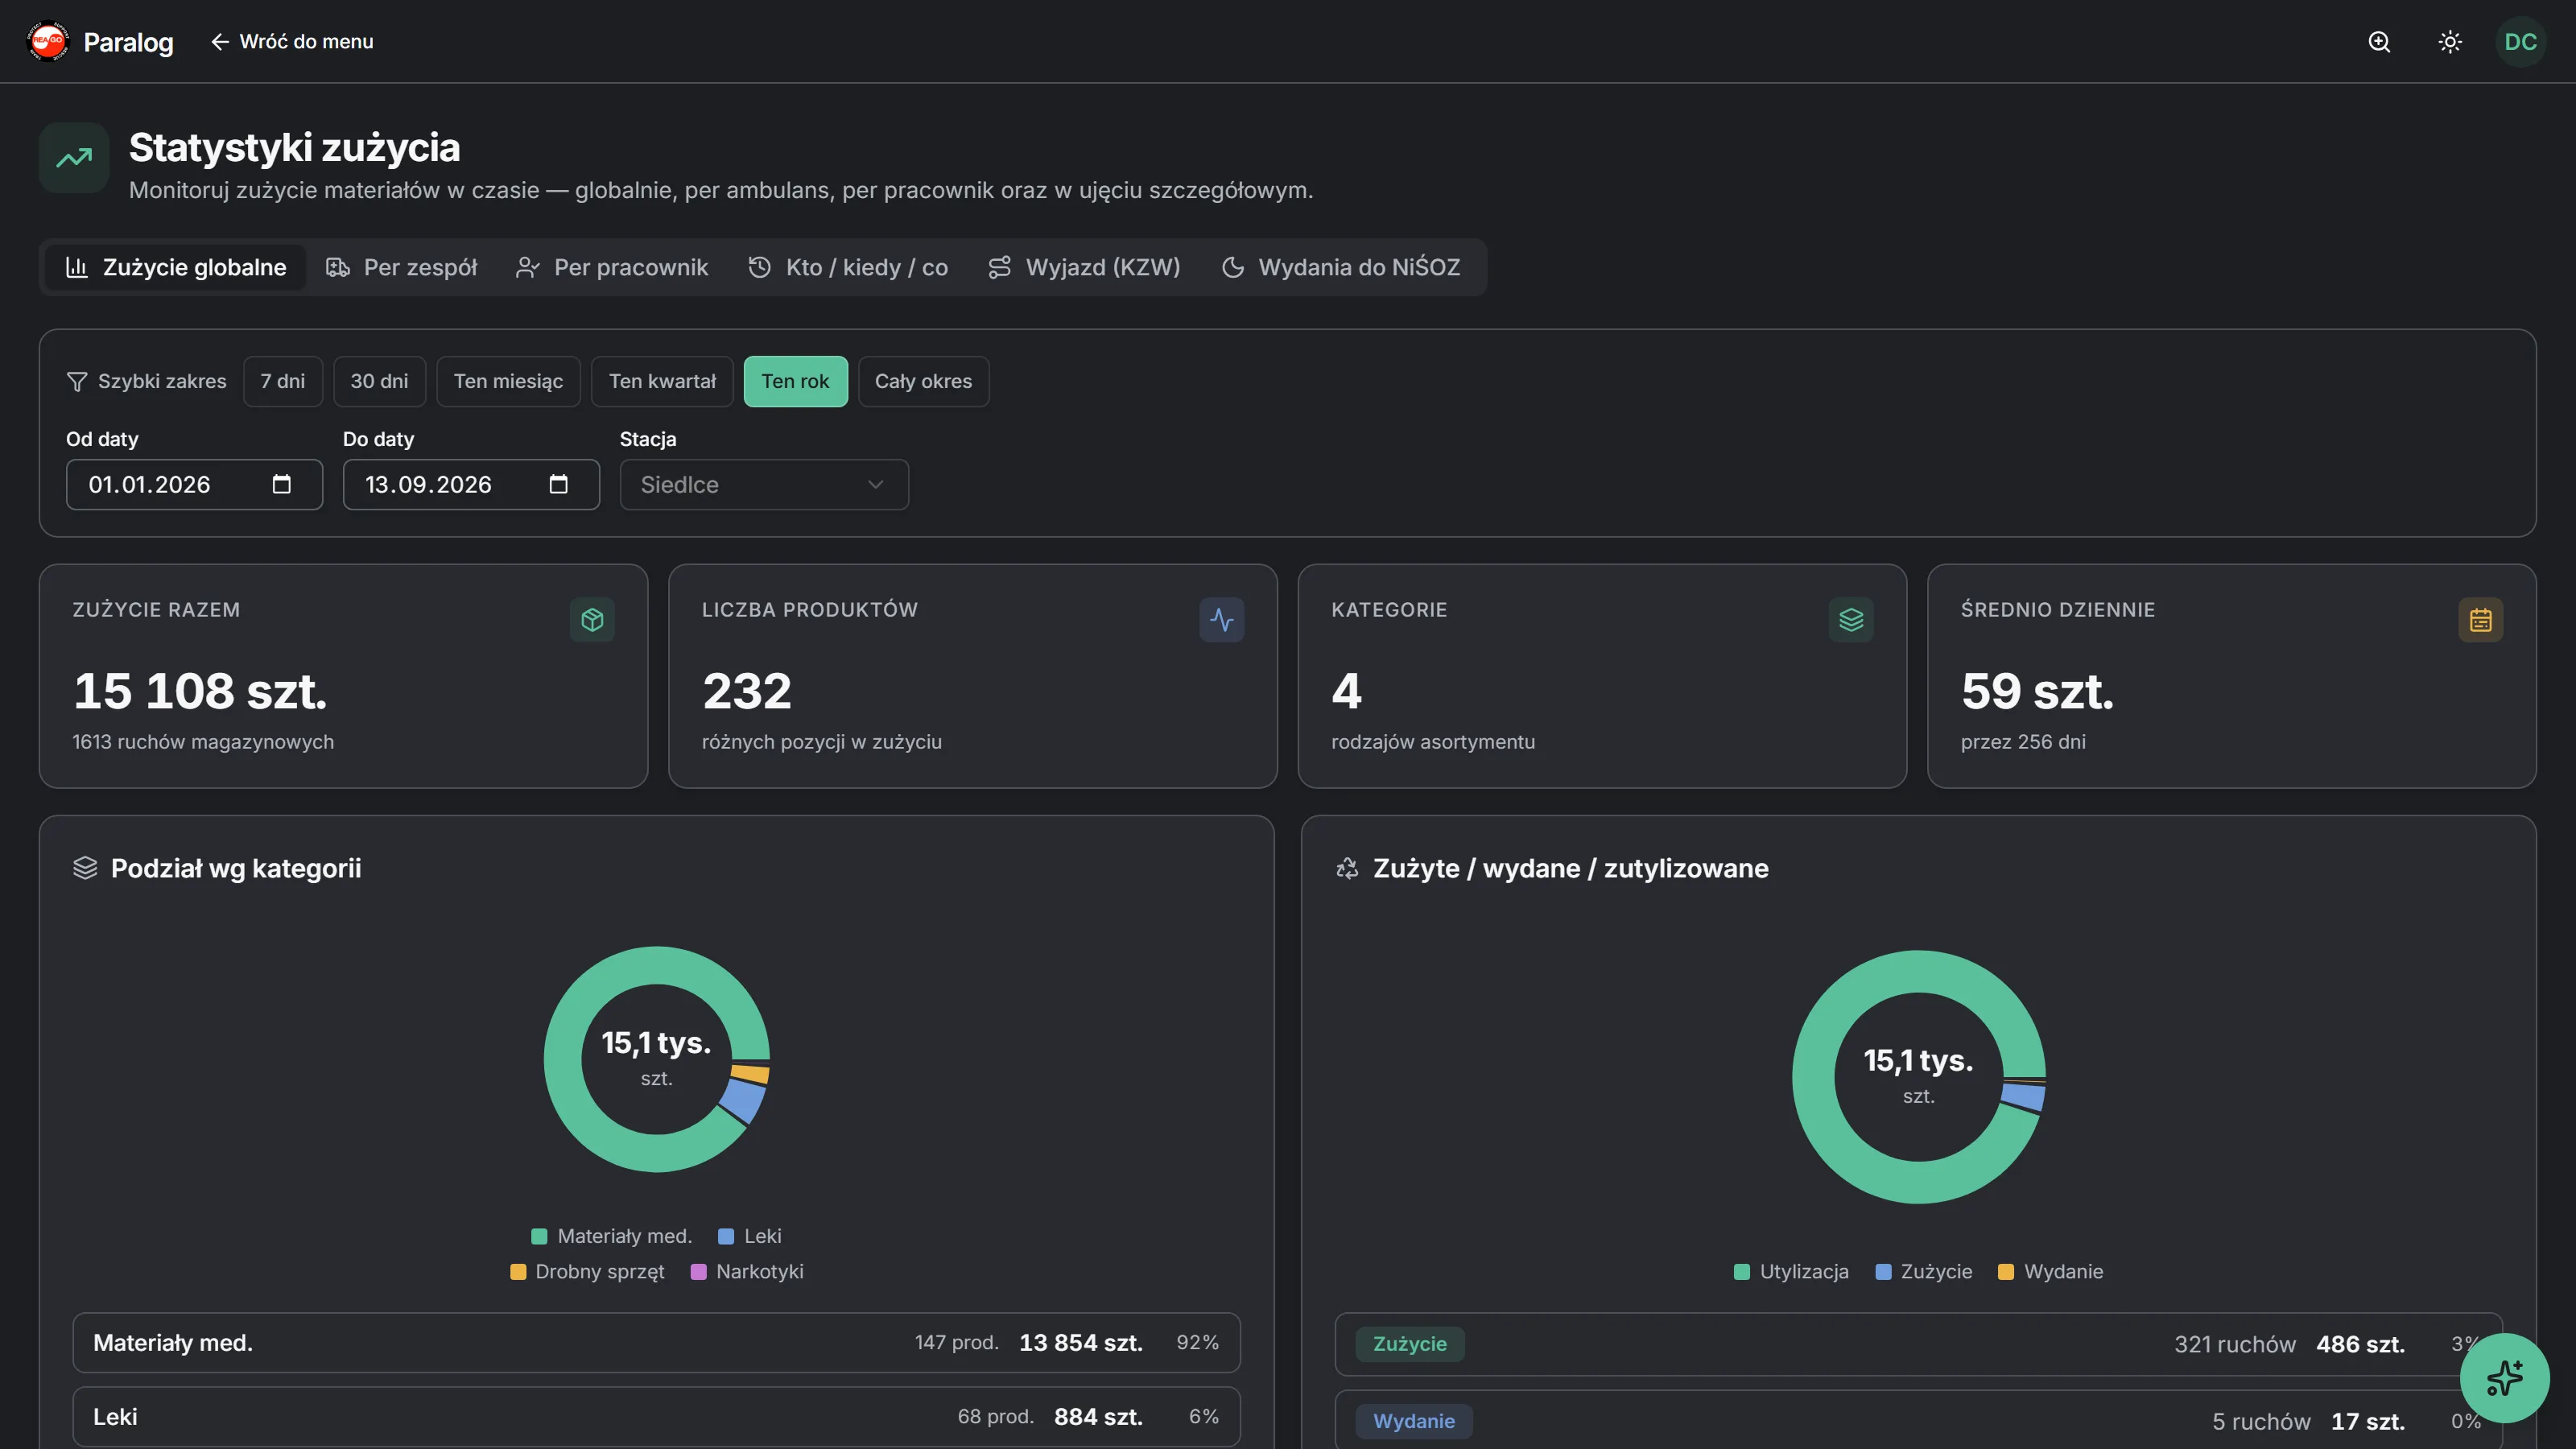2576x1449 pixels.
Task: Toggle Drobny sprzęt legend swatch
Action: coord(517,1272)
